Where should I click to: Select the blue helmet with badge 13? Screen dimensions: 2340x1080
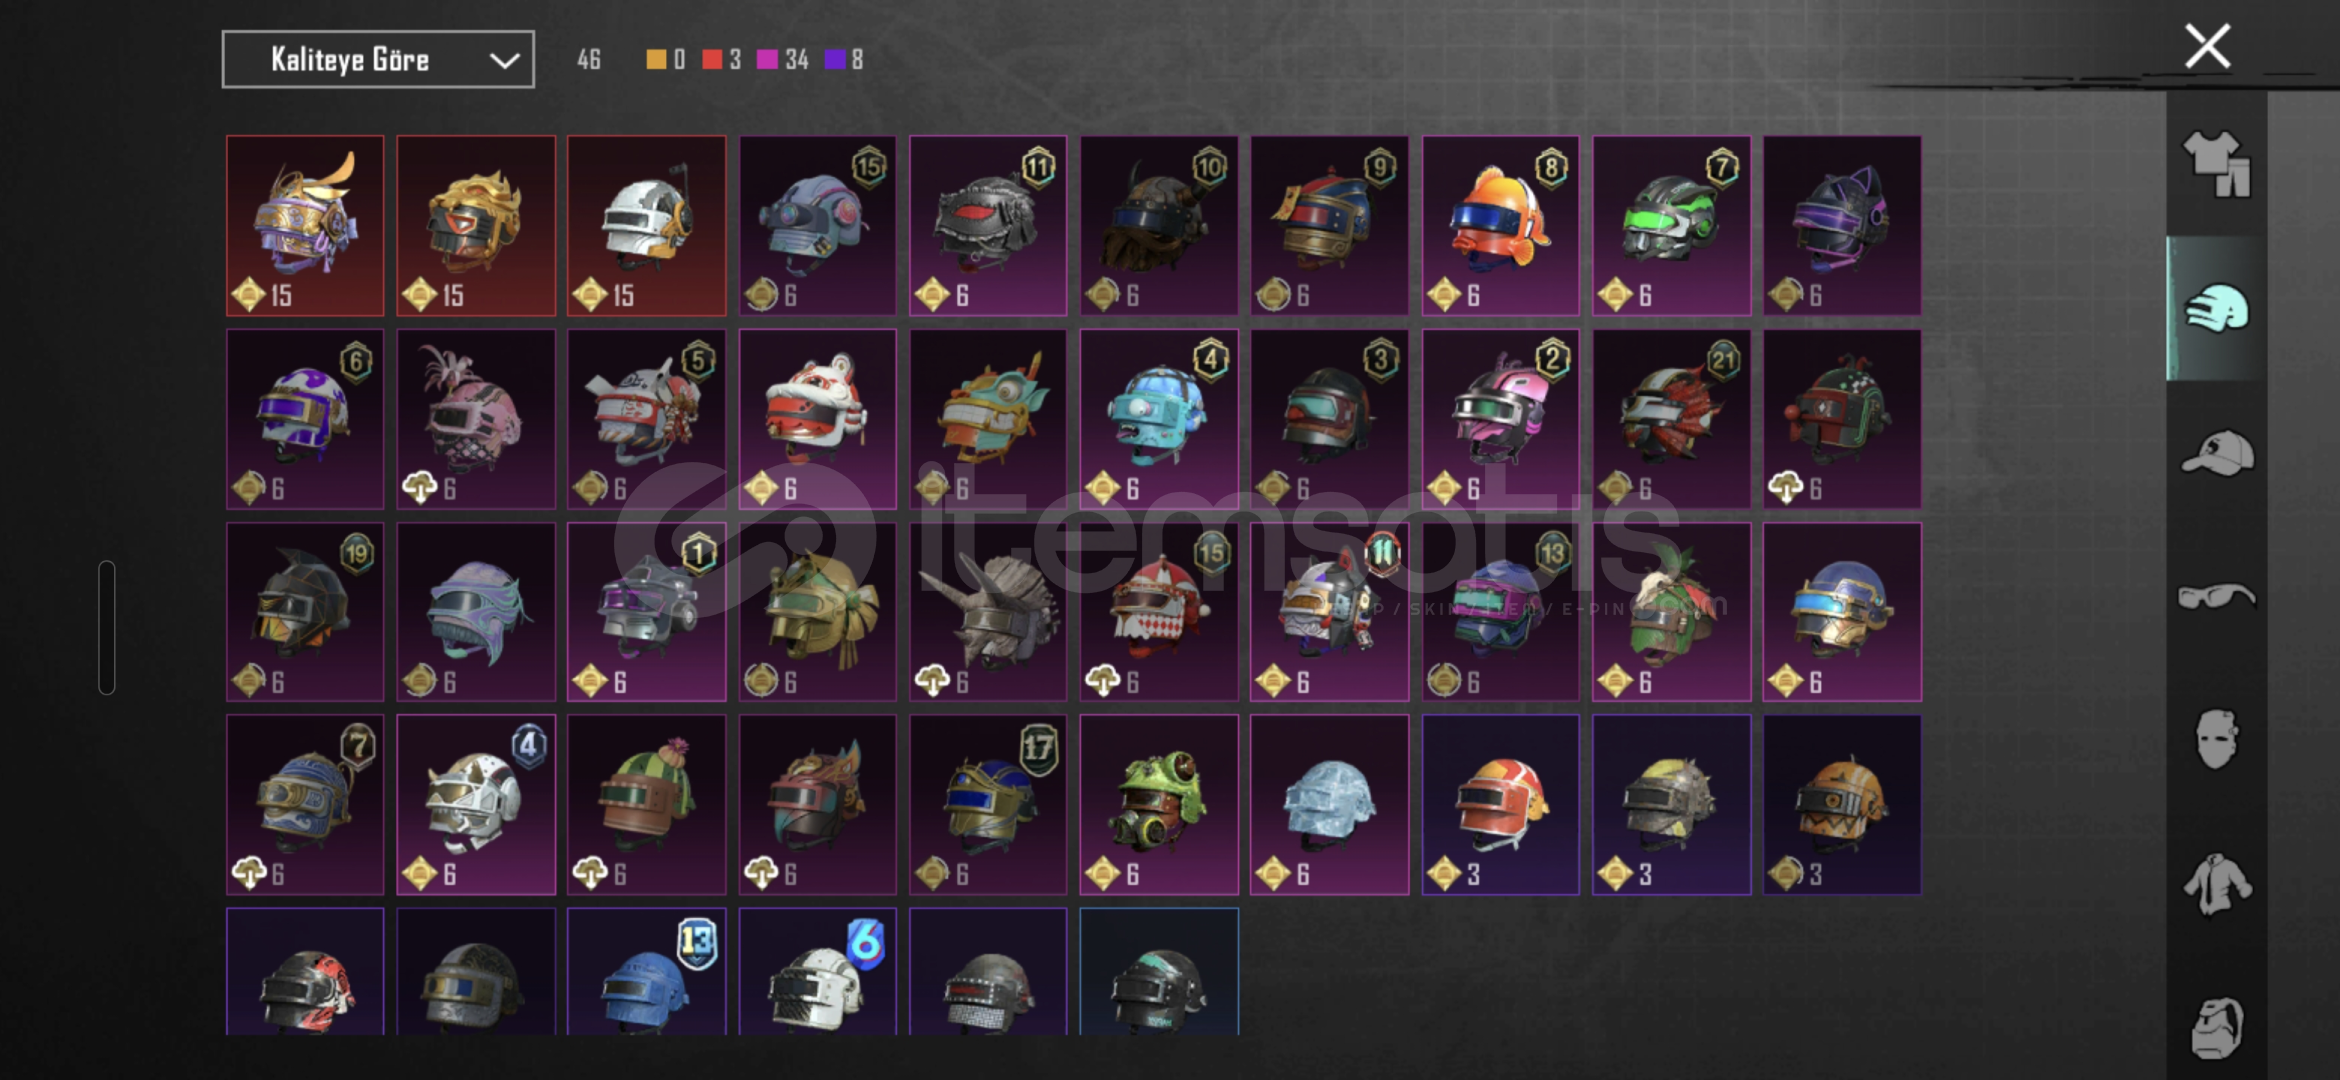coord(647,971)
